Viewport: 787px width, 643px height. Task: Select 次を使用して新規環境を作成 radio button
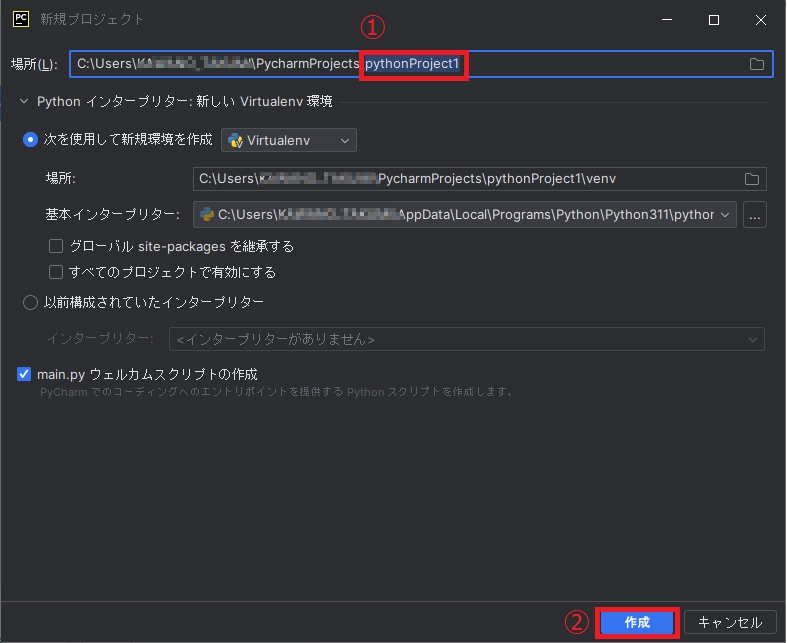coord(30,141)
